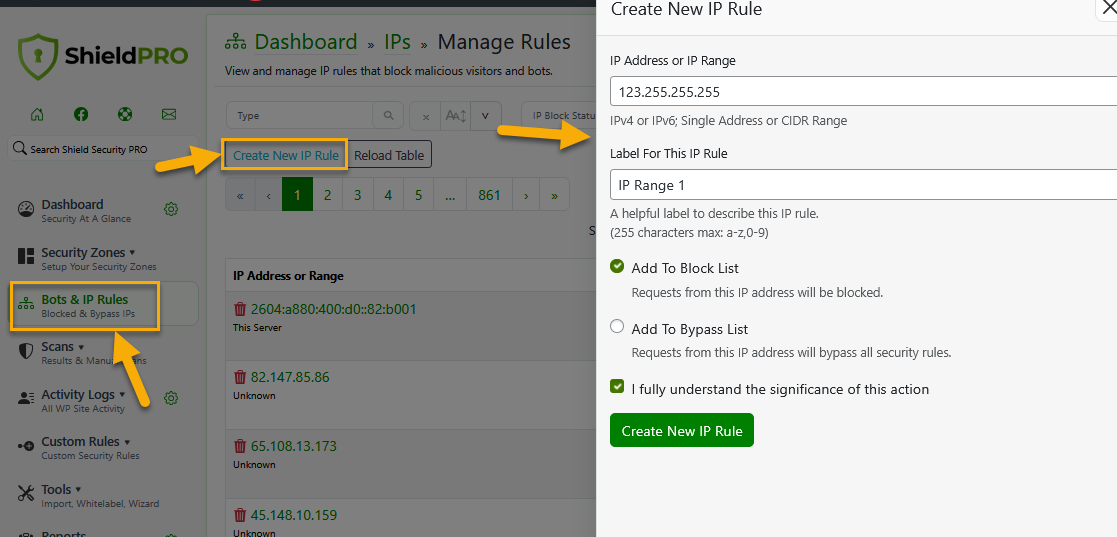1117x537 pixels.
Task: Click the sitemap icon beside the Dashboard breadcrumb
Action: 236,43
